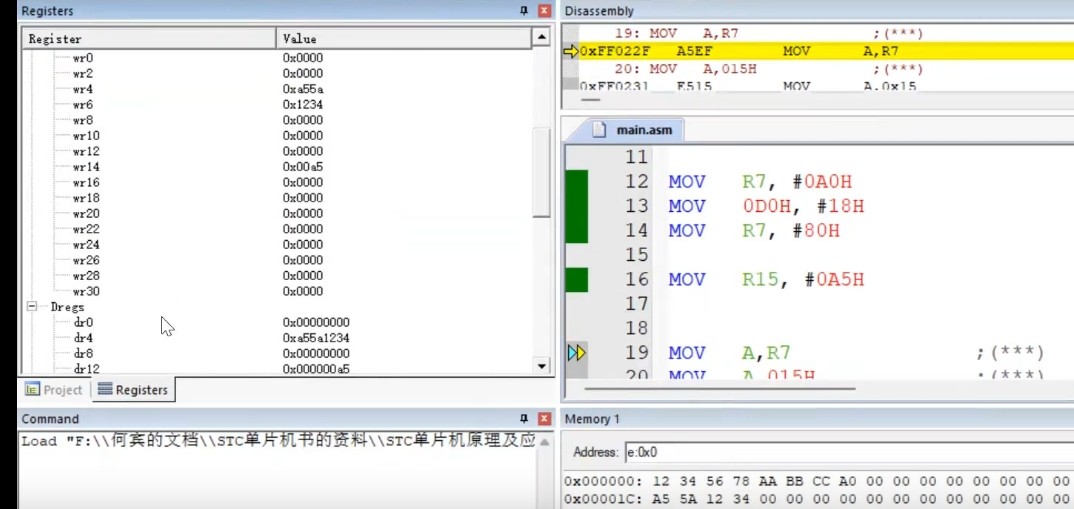Screen dimensions: 1074x509
Task: Select the dr4 register entry
Action: [x=83, y=338]
